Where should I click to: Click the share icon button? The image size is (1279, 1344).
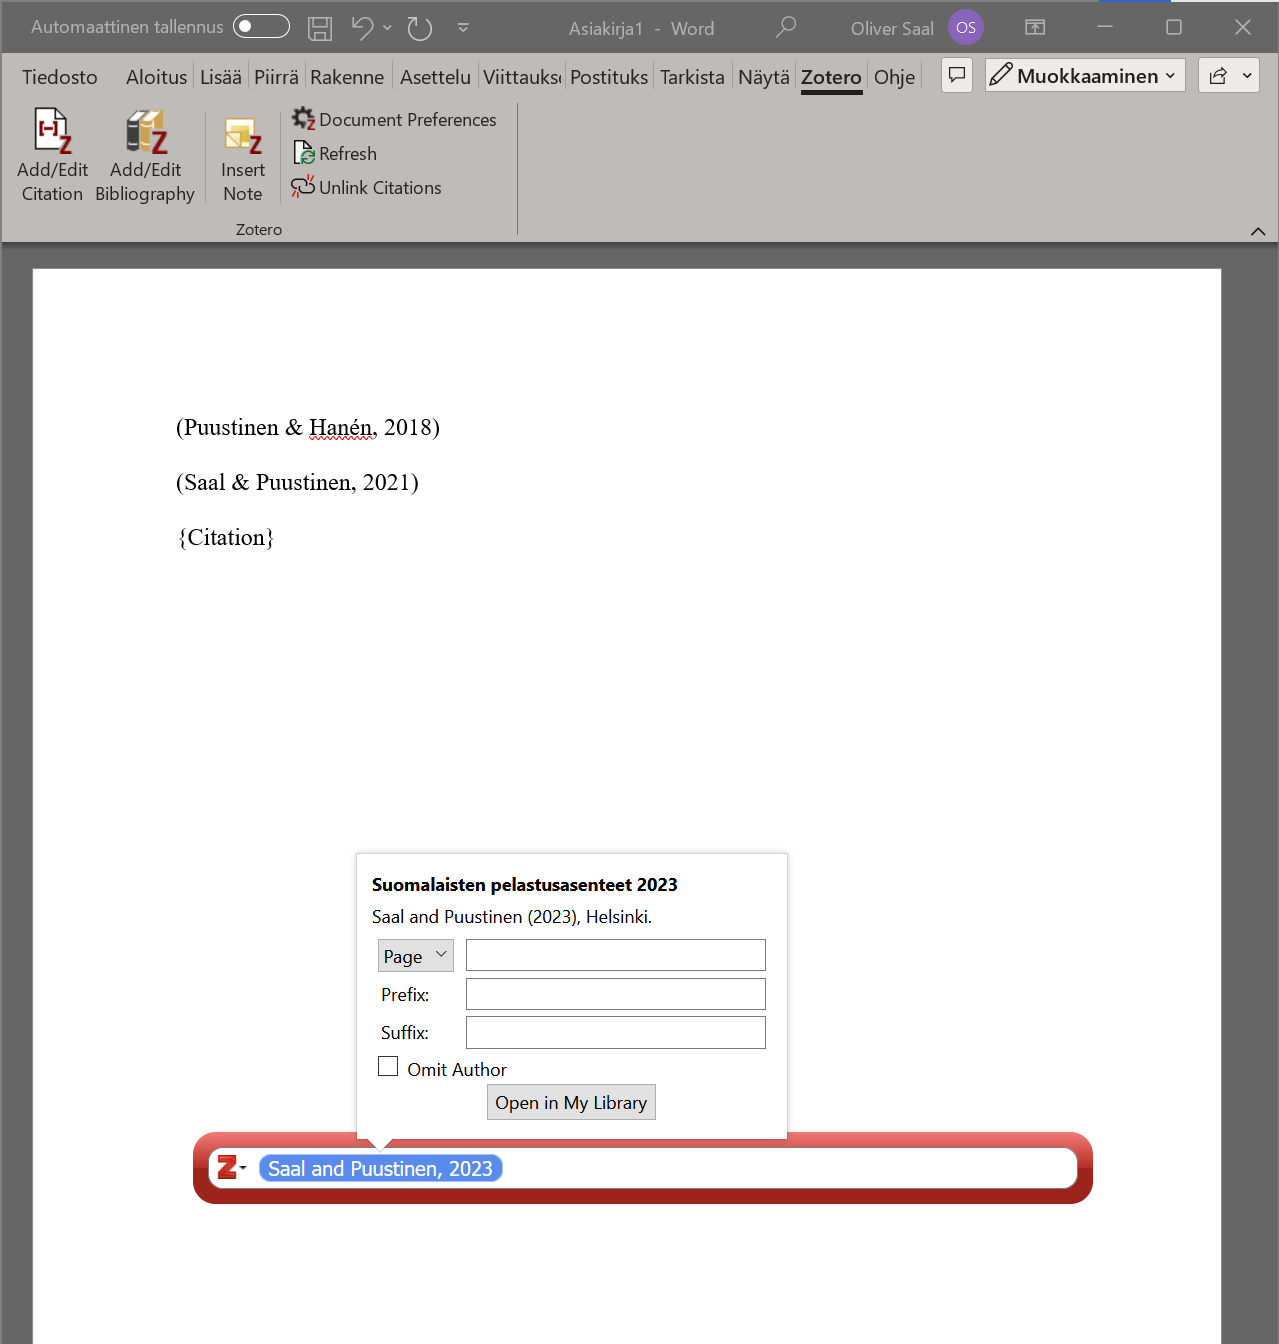[1218, 75]
